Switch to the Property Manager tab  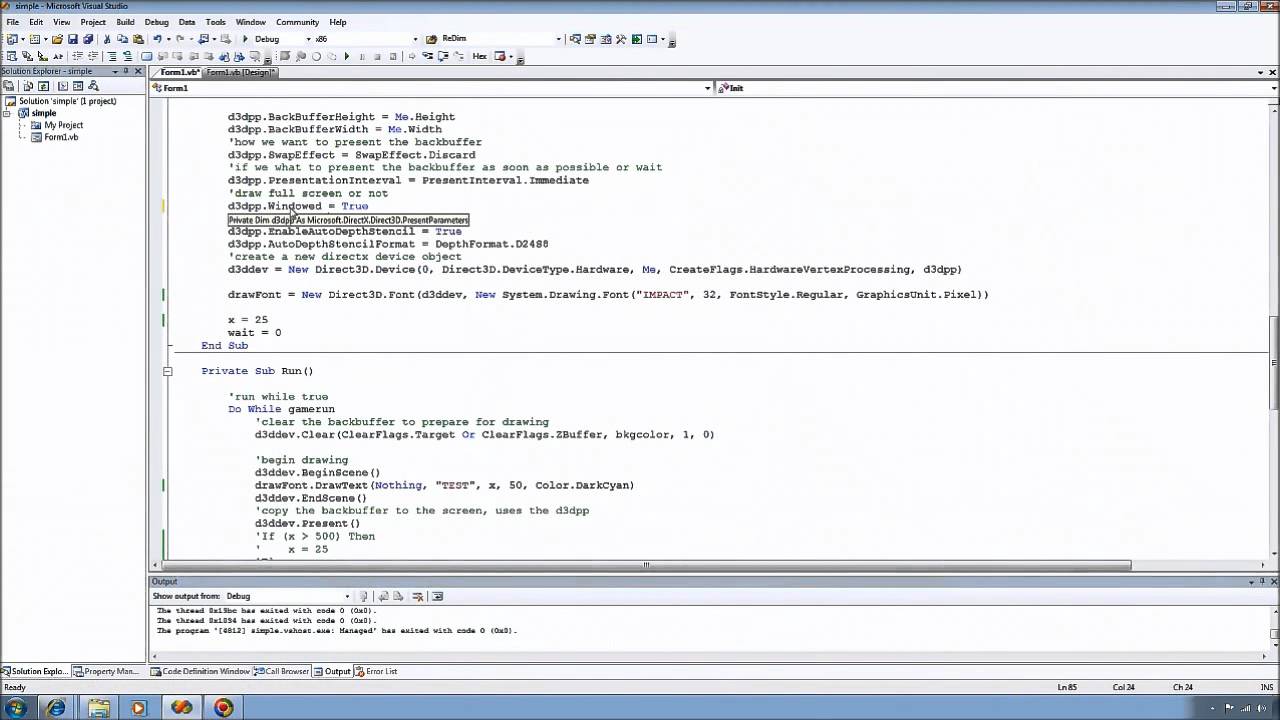pos(107,671)
